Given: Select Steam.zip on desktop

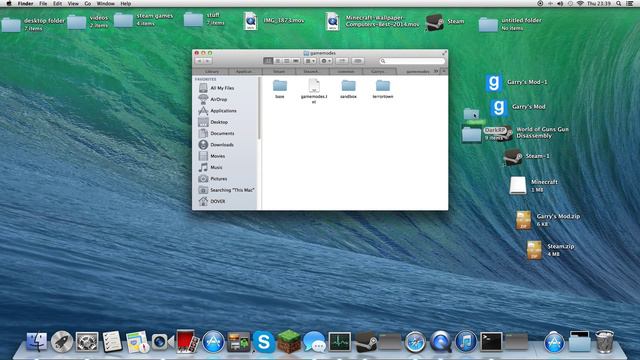Looking at the screenshot, I should pyautogui.click(x=534, y=250).
